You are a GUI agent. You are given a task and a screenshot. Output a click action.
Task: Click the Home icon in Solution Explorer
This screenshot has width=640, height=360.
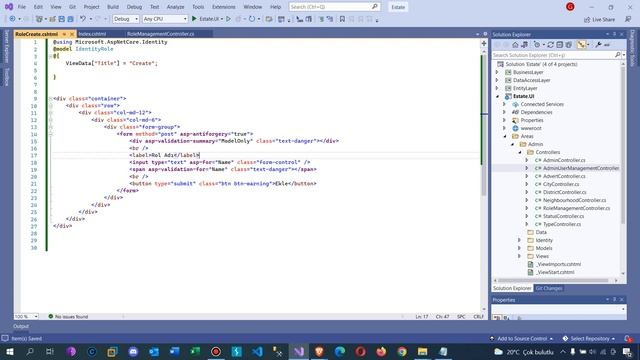pyautogui.click(x=515, y=45)
